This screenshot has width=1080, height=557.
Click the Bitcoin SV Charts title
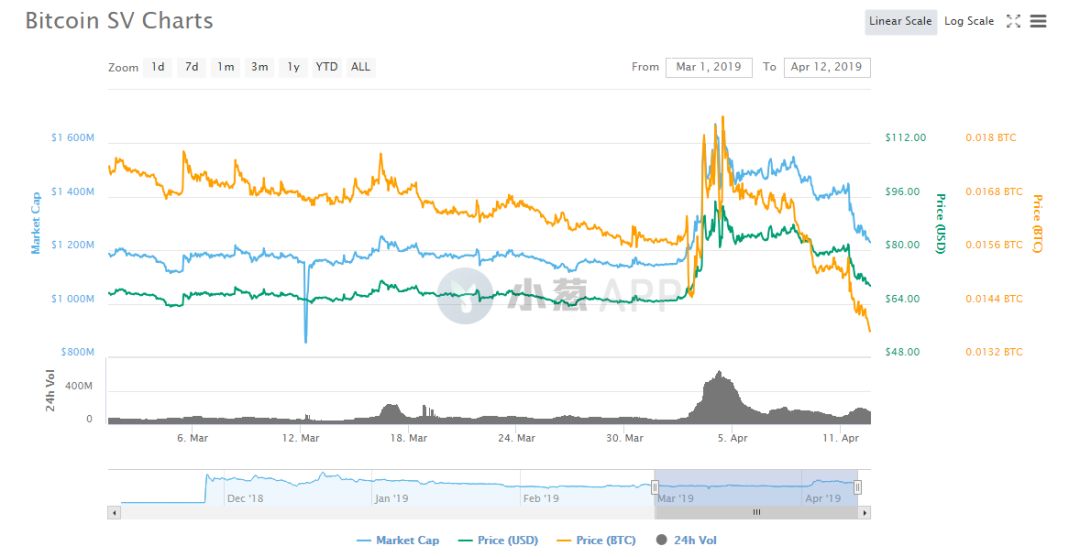[x=119, y=21]
